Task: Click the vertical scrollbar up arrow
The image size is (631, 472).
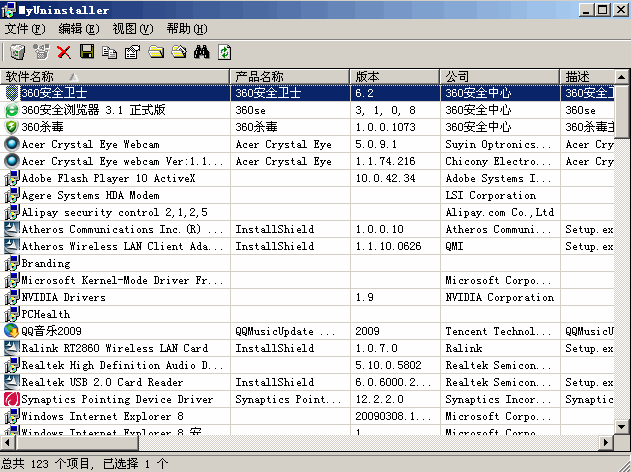Action: [x=621, y=76]
